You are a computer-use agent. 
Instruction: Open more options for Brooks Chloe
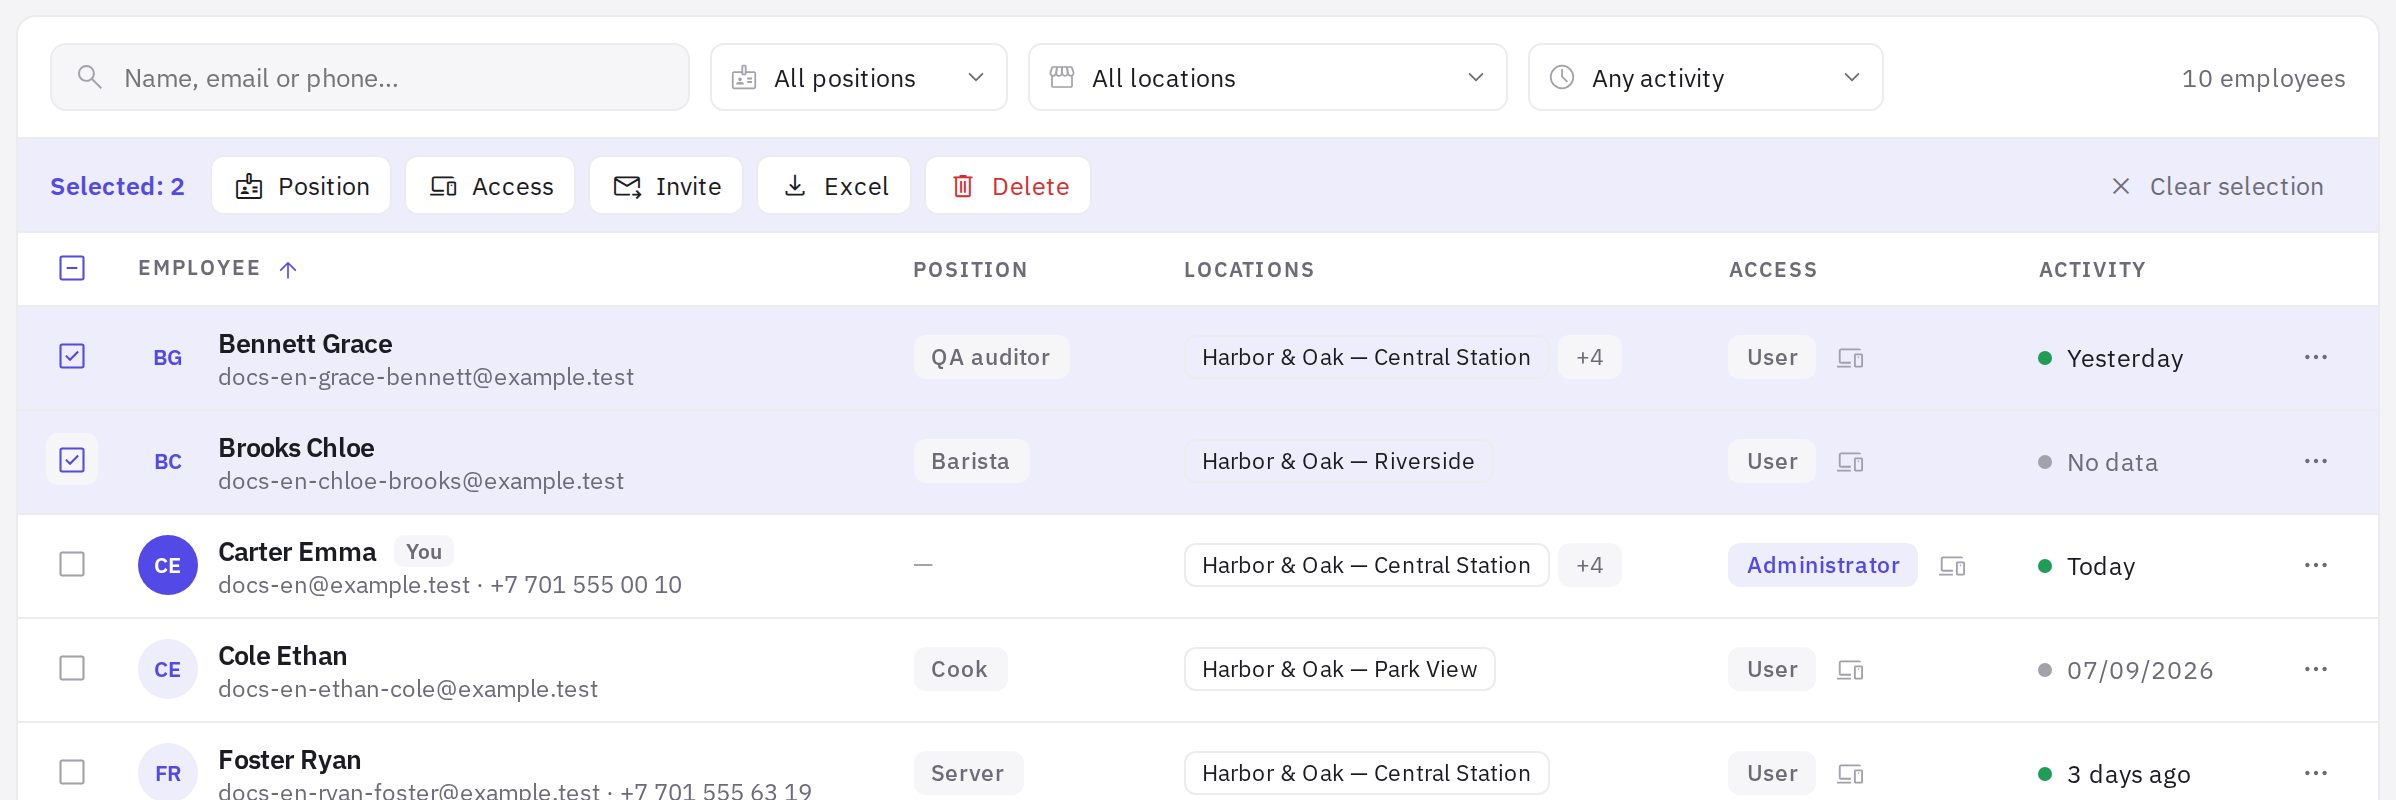[x=2315, y=461]
